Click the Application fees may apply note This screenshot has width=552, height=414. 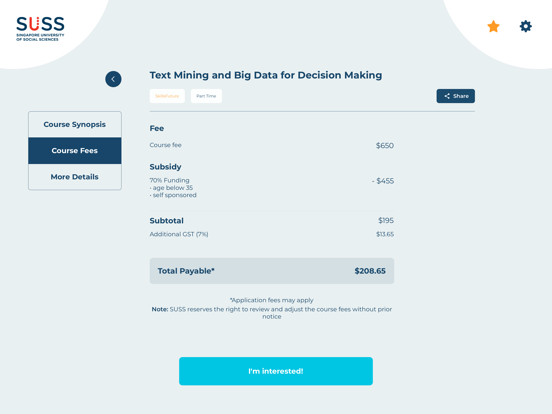[x=272, y=300]
